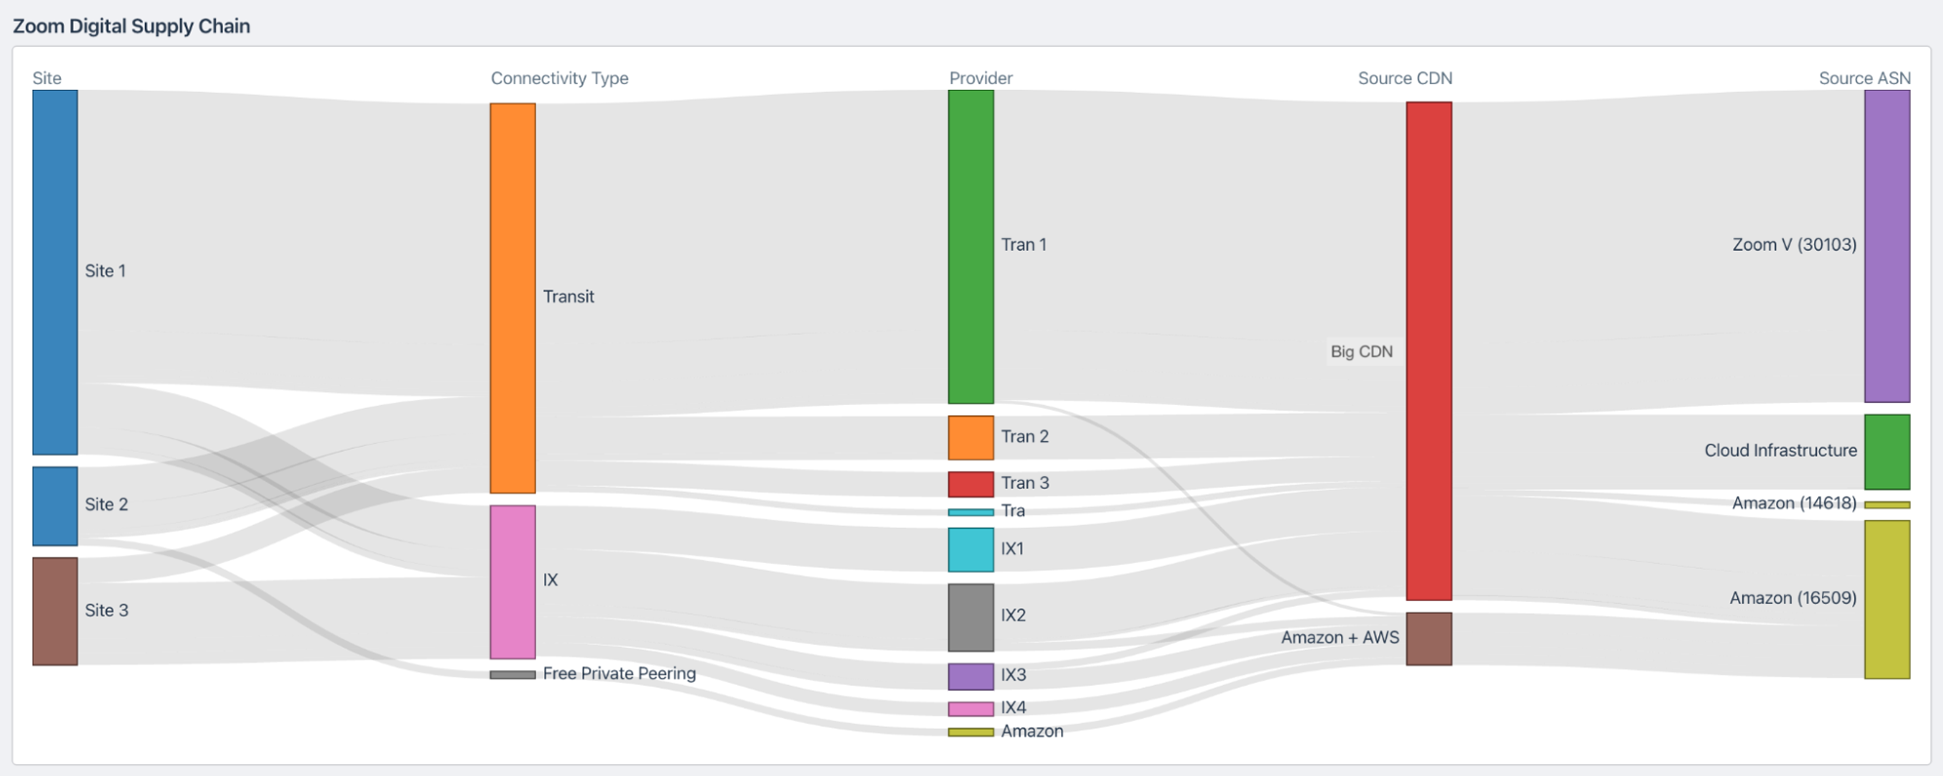Image resolution: width=1943 pixels, height=776 pixels.
Task: Click the Amazon (16509) ASN node
Action: [x=1887, y=600]
